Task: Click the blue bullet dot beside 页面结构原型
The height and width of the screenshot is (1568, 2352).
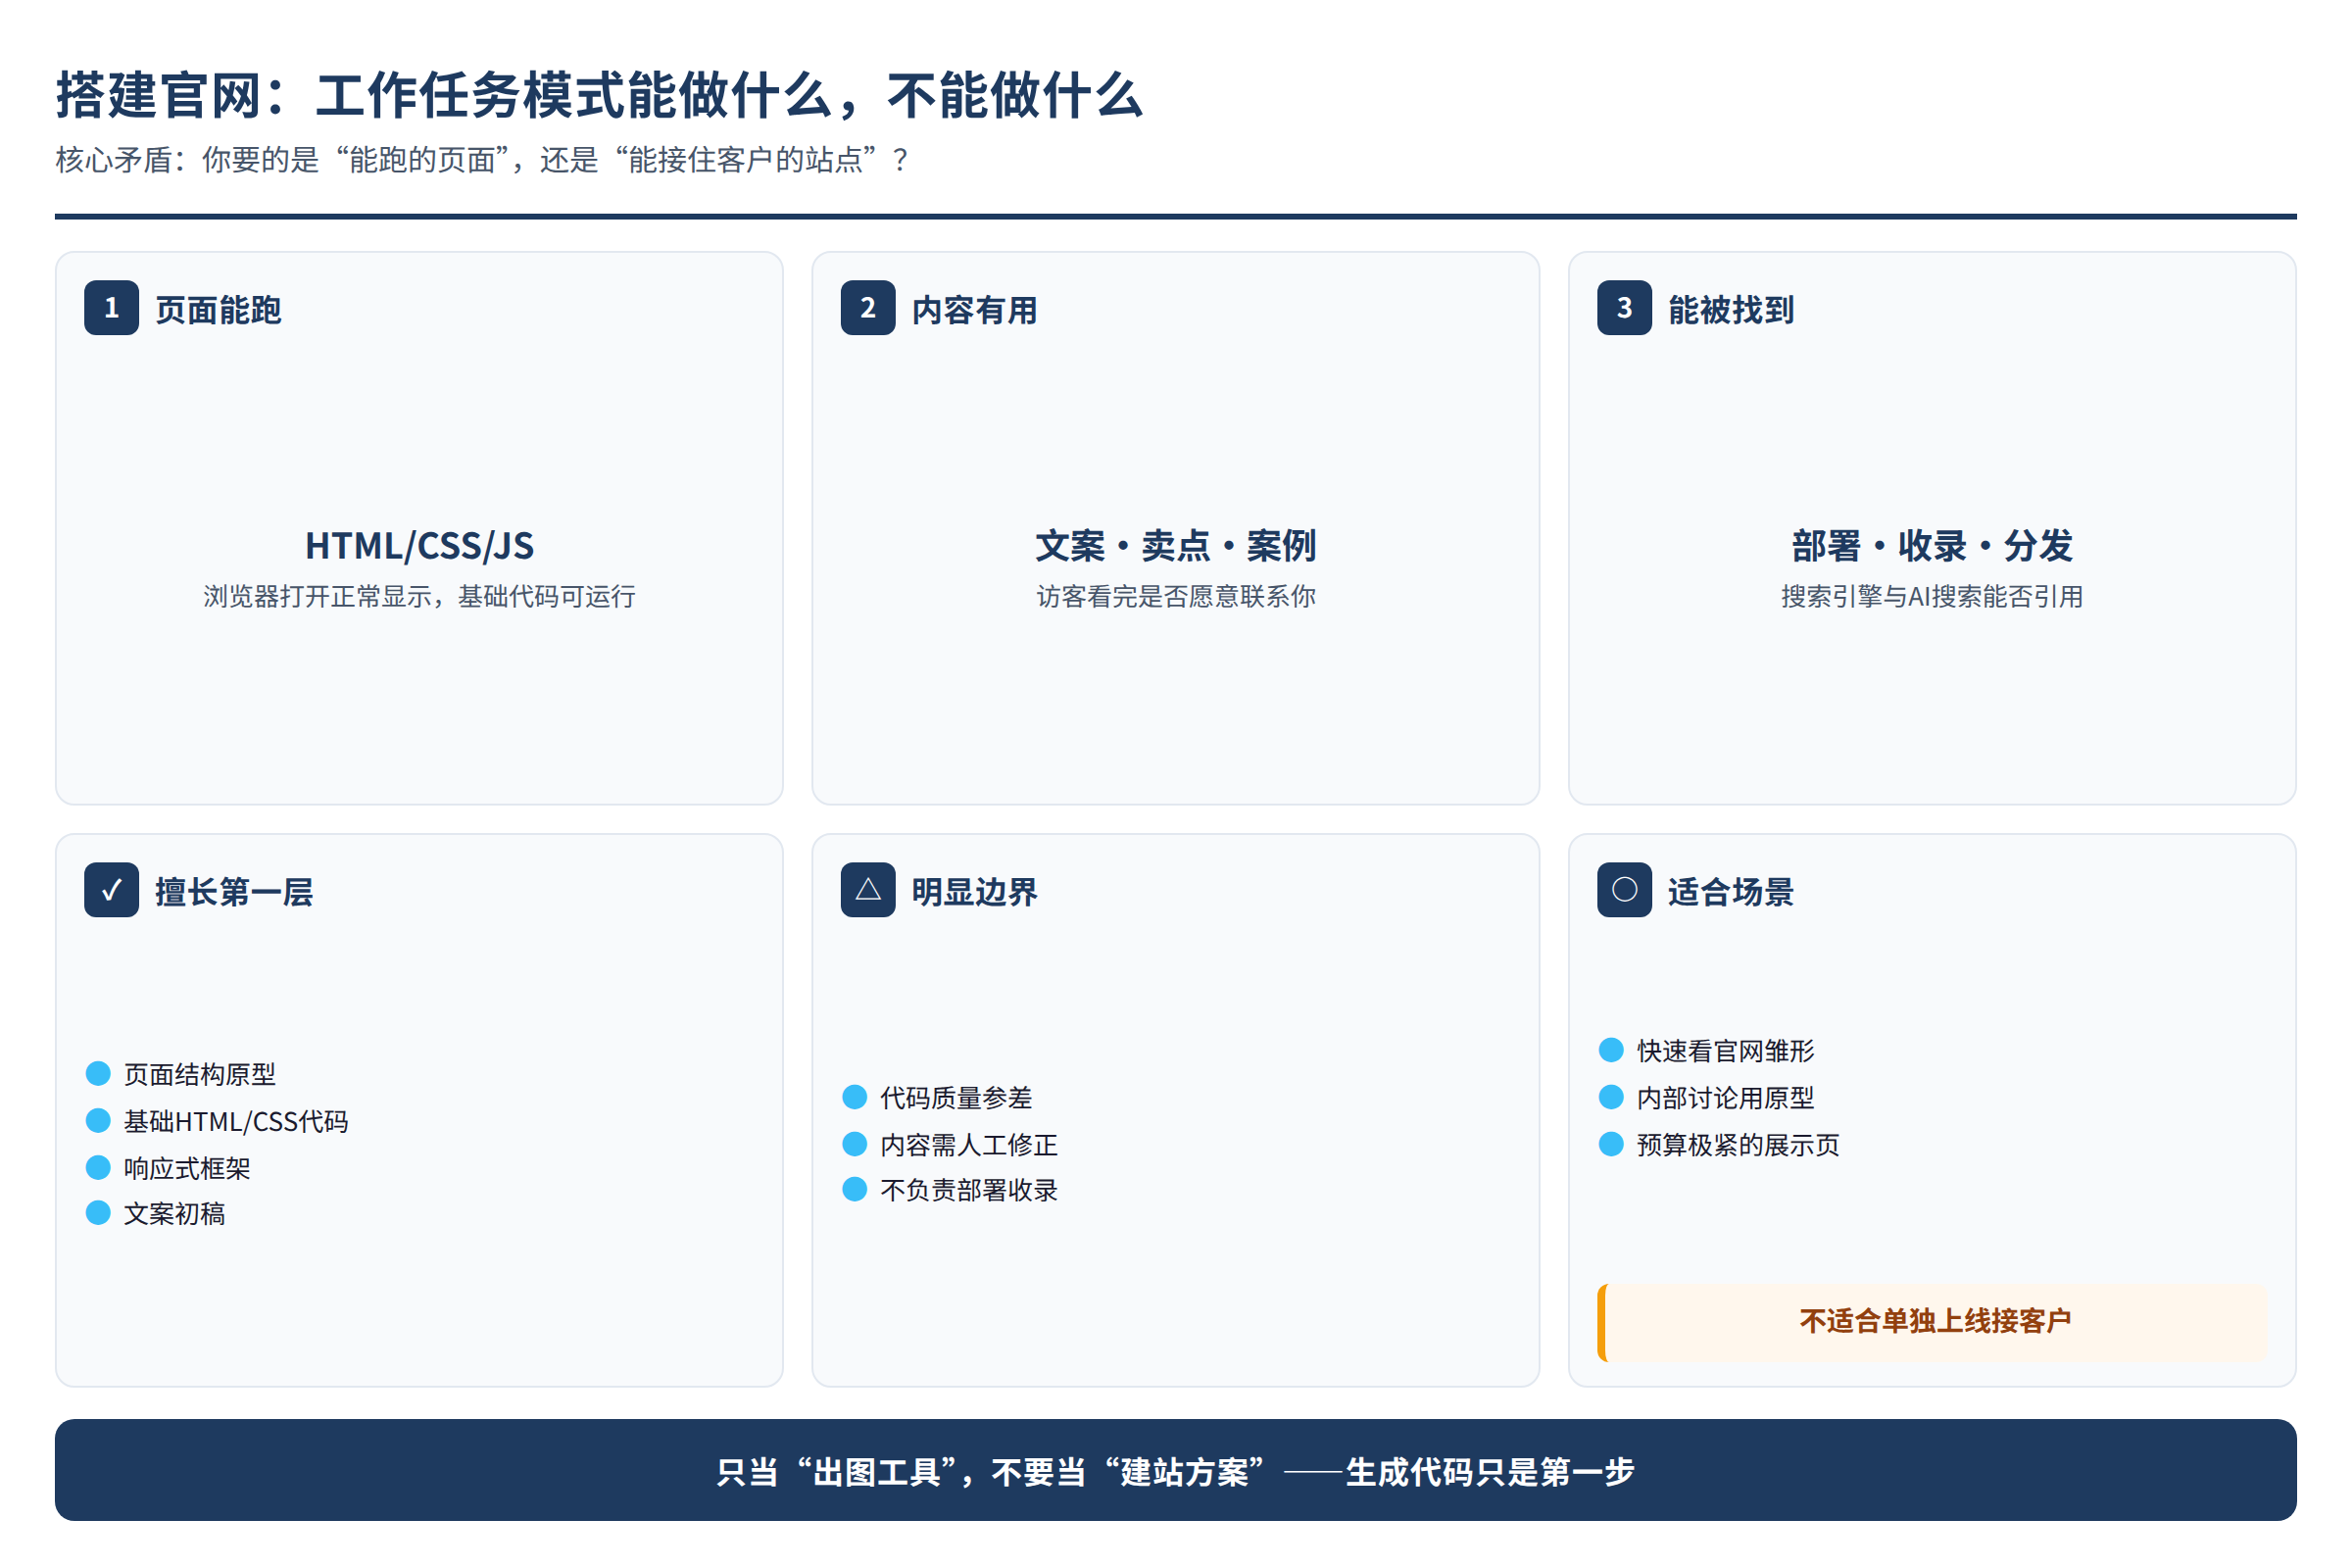Action: (x=98, y=1074)
